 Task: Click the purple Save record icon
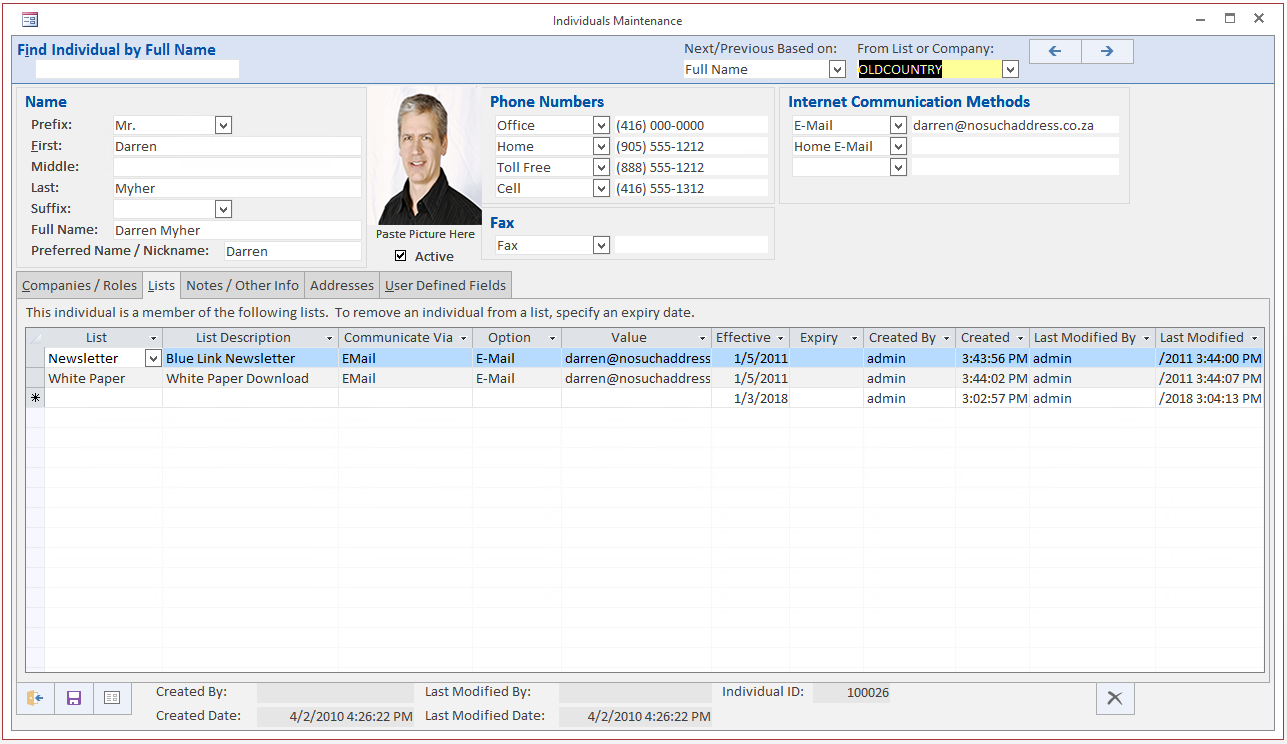(73, 698)
